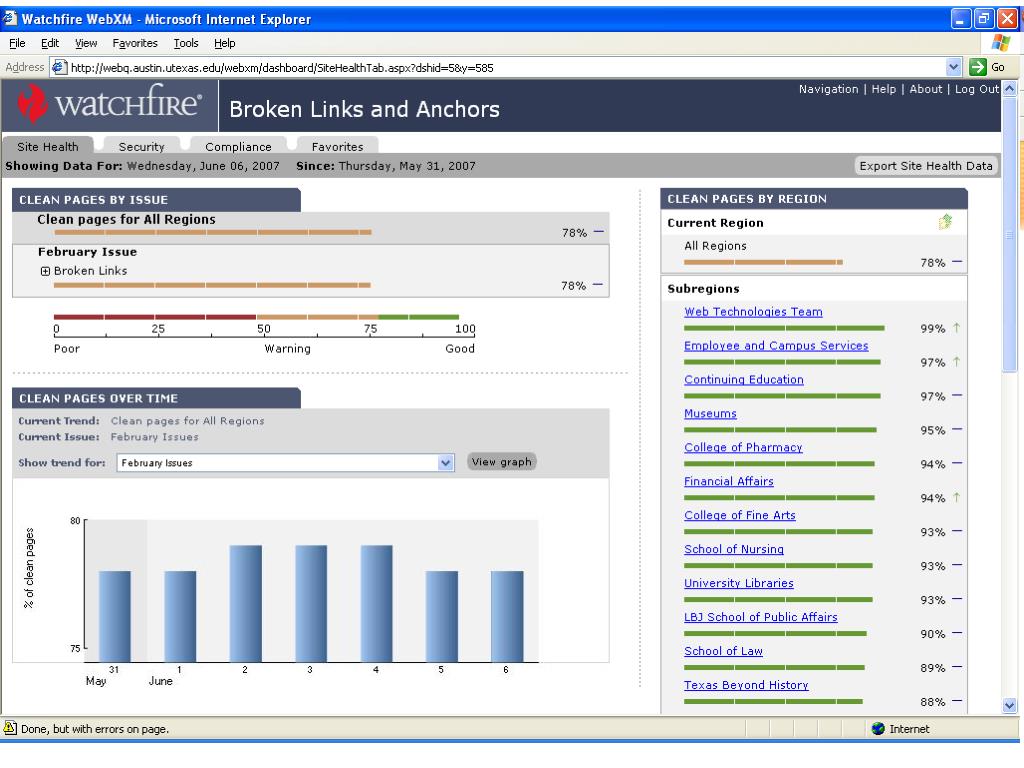This screenshot has height=768, width=1024.
Task: Click the Internet zone globe icon
Action: tap(878, 729)
